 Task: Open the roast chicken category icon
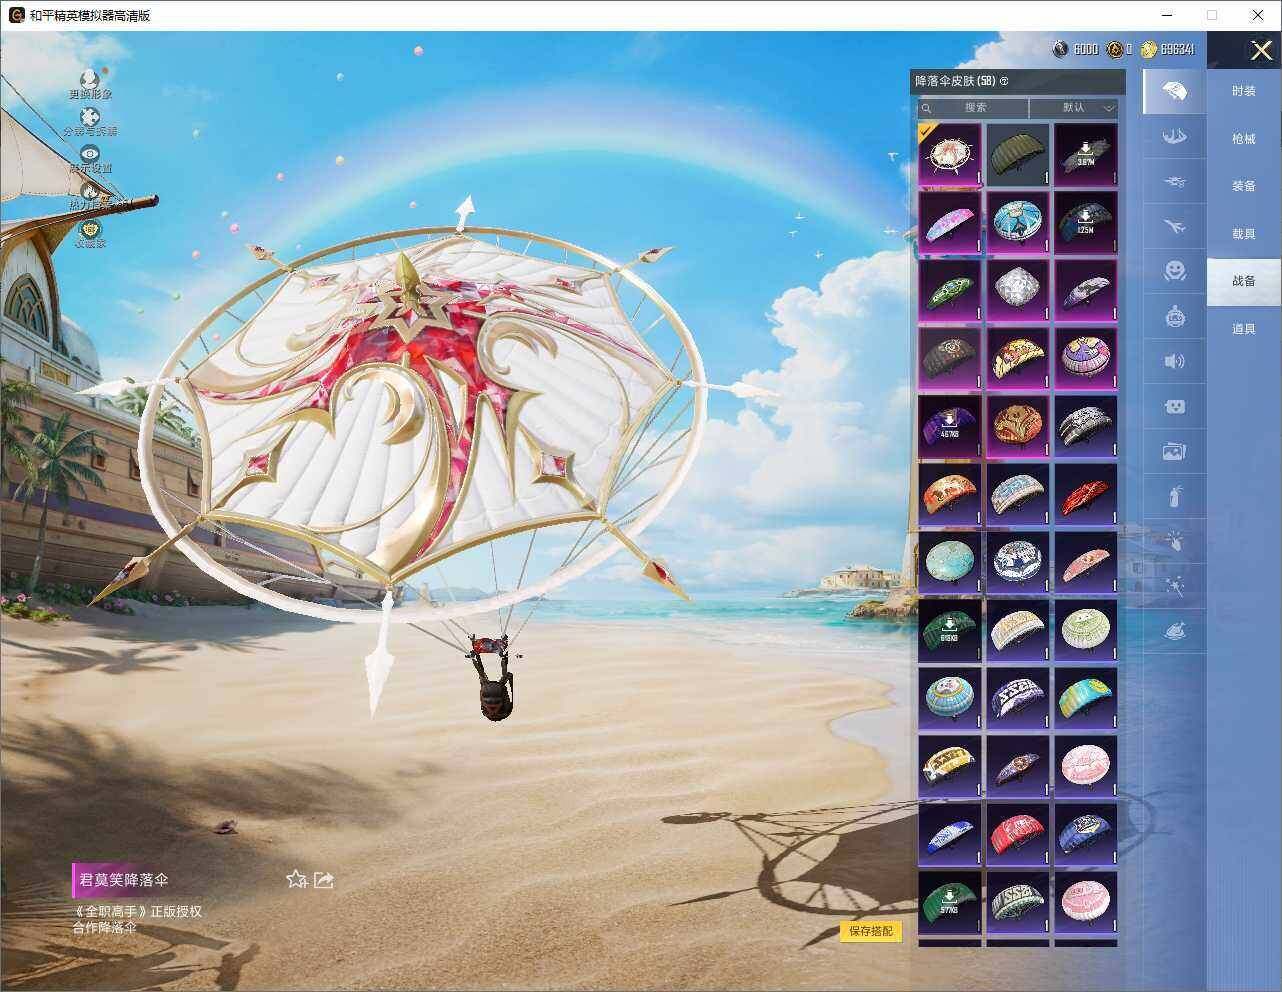click(x=1174, y=631)
